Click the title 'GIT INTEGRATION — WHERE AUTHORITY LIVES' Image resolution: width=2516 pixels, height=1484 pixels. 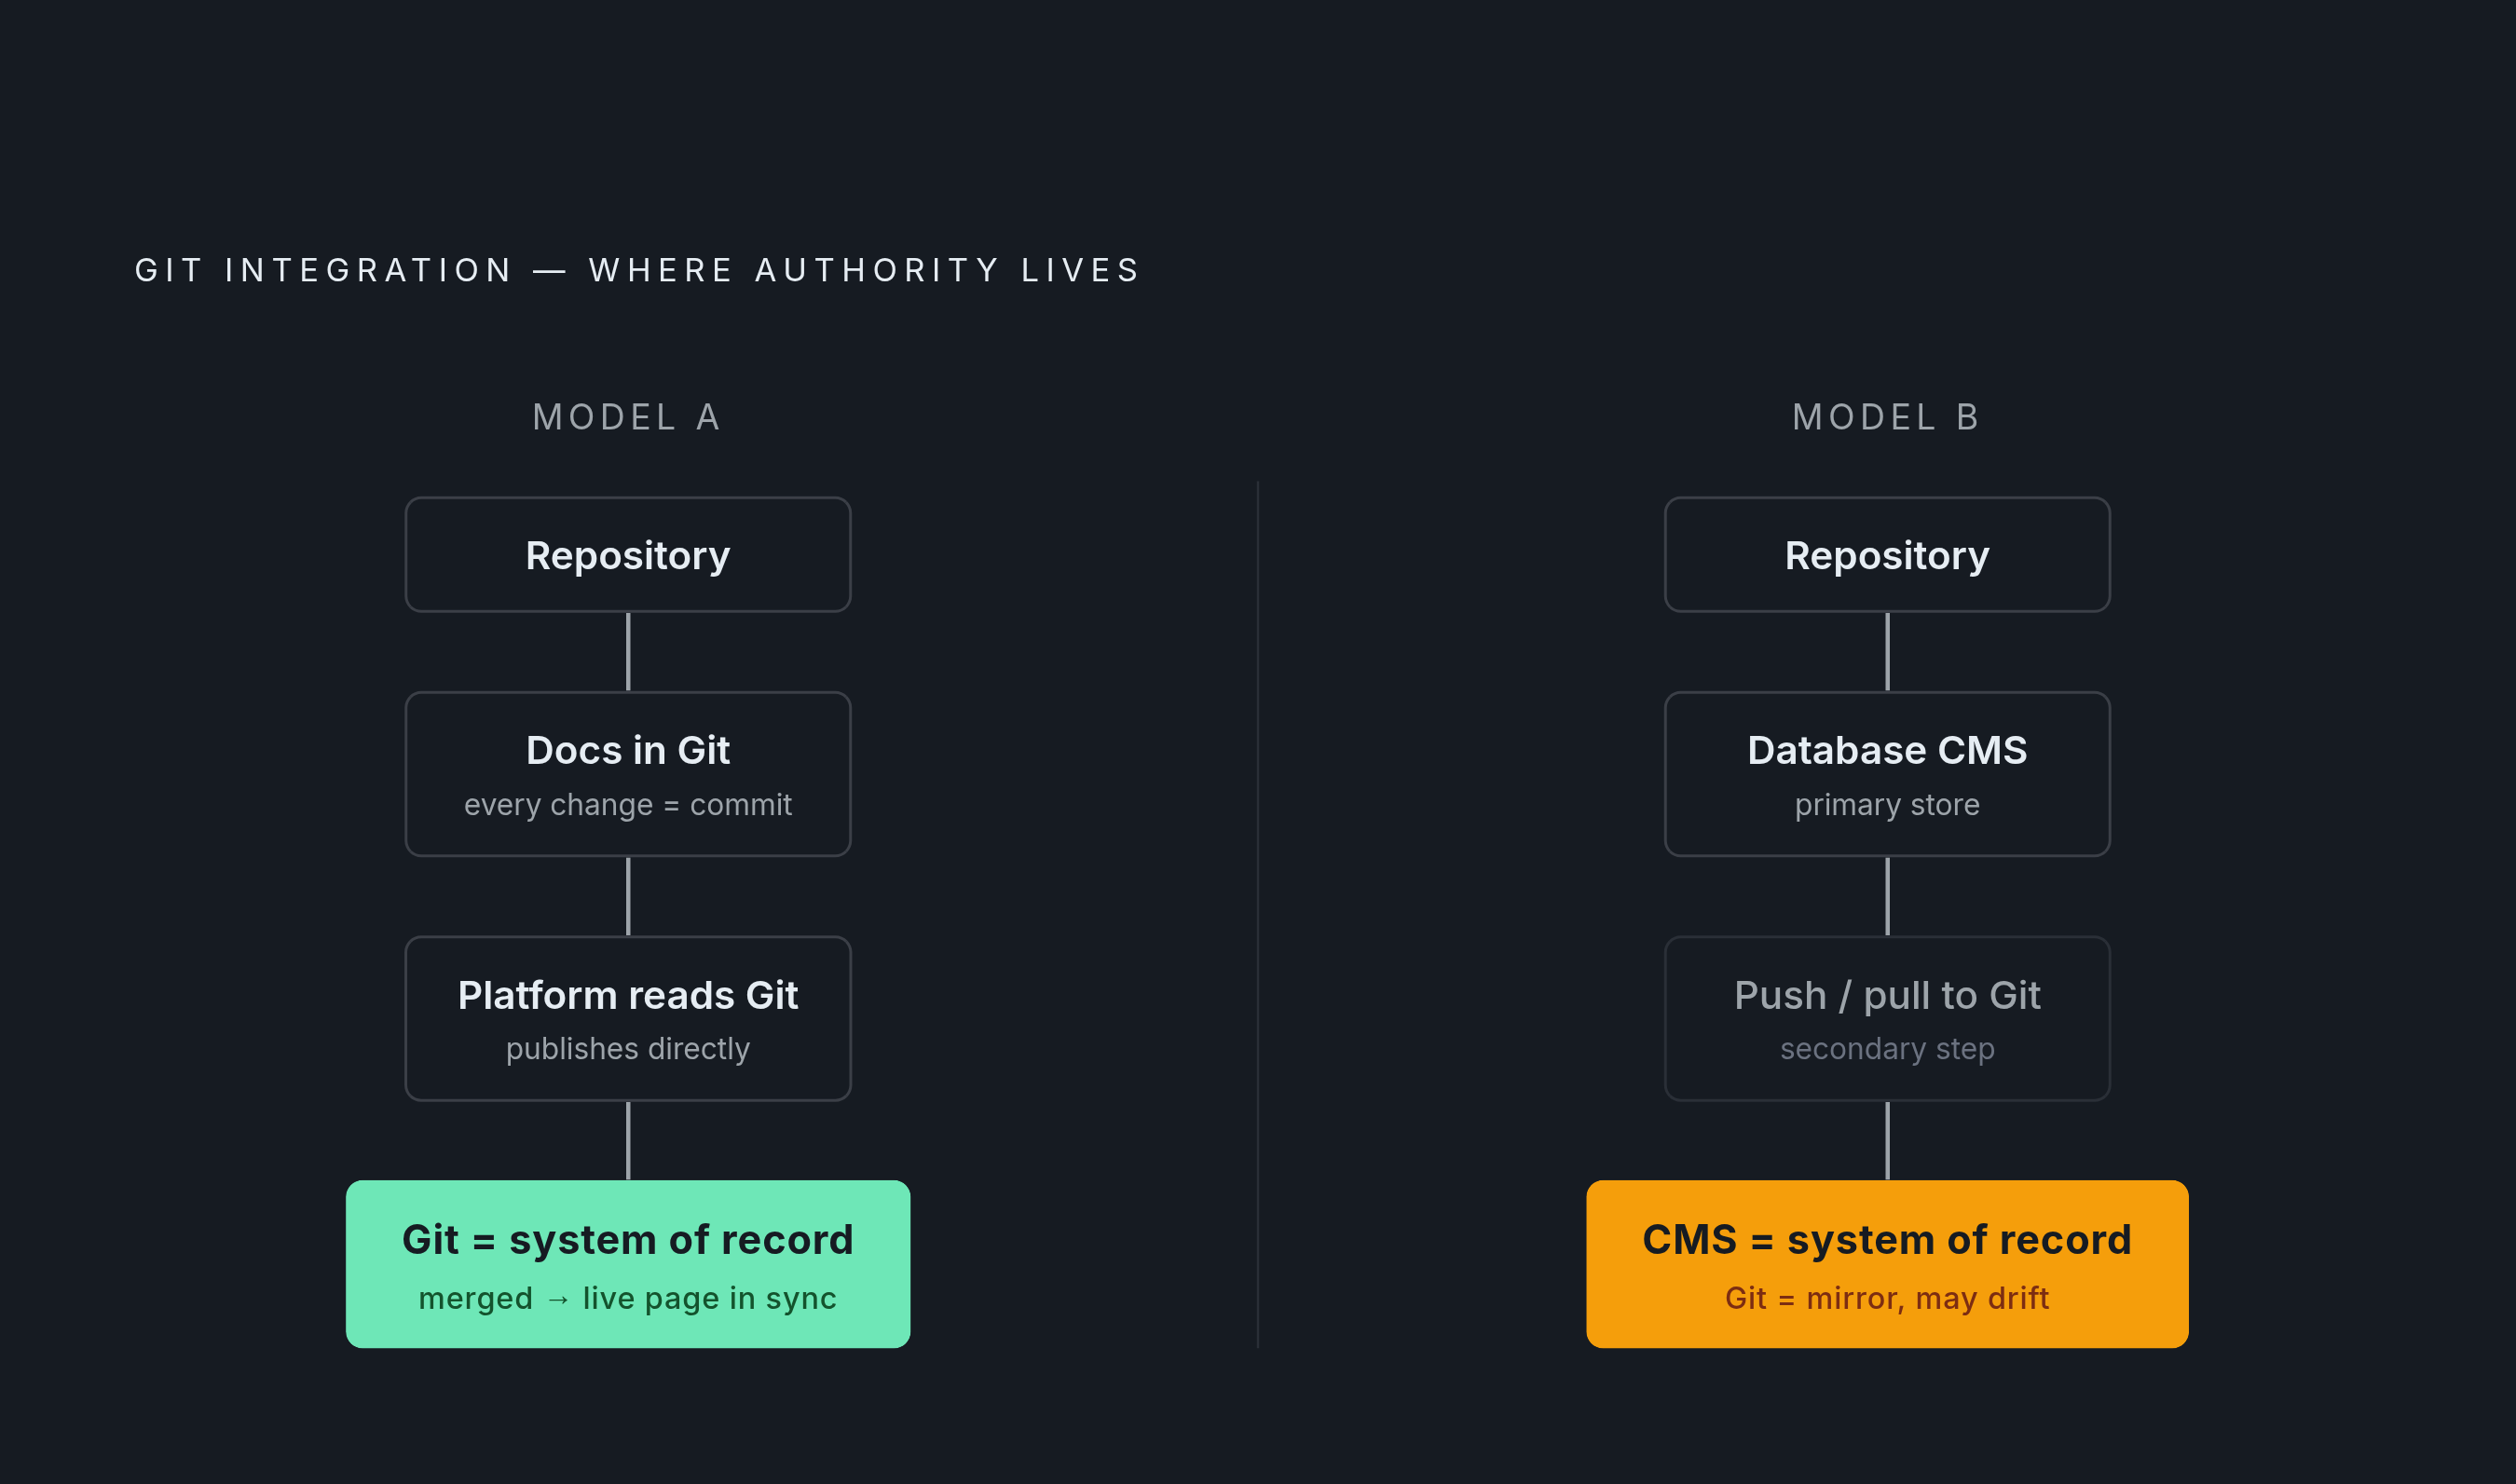[x=638, y=270]
